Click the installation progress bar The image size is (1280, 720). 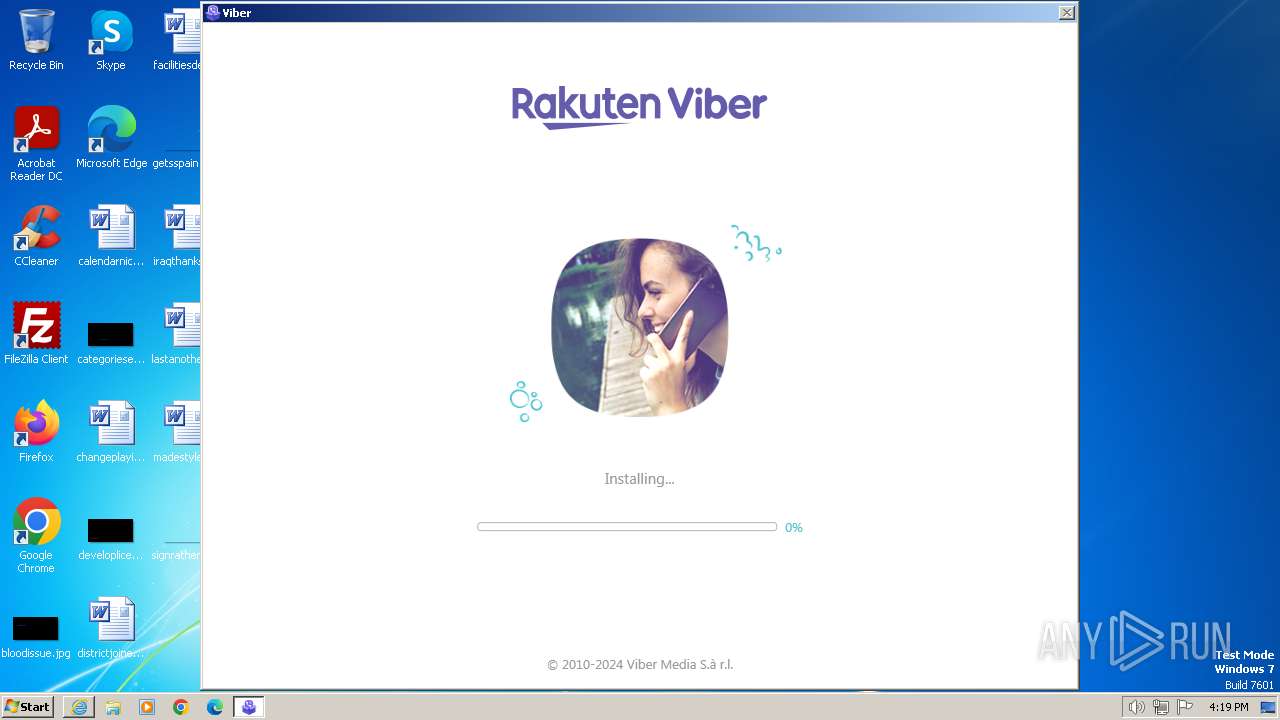[627, 527]
